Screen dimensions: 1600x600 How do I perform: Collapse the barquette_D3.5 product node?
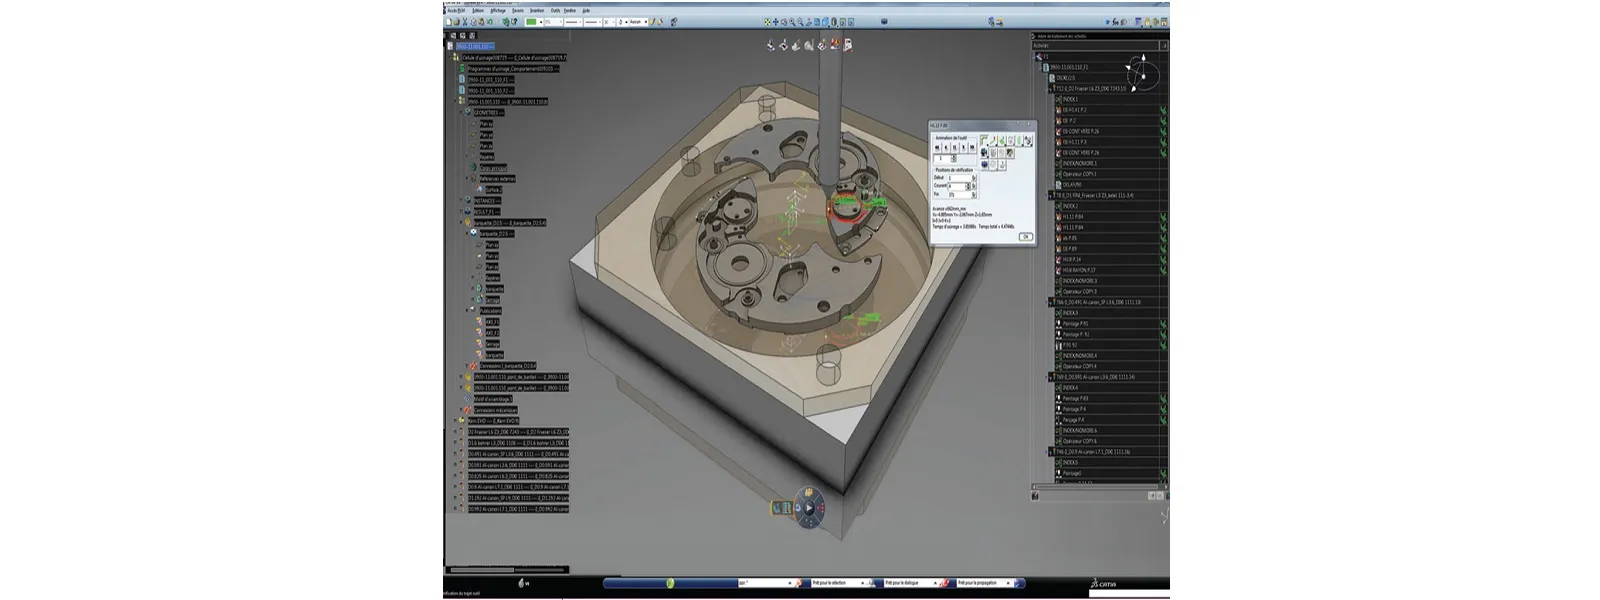[461, 222]
